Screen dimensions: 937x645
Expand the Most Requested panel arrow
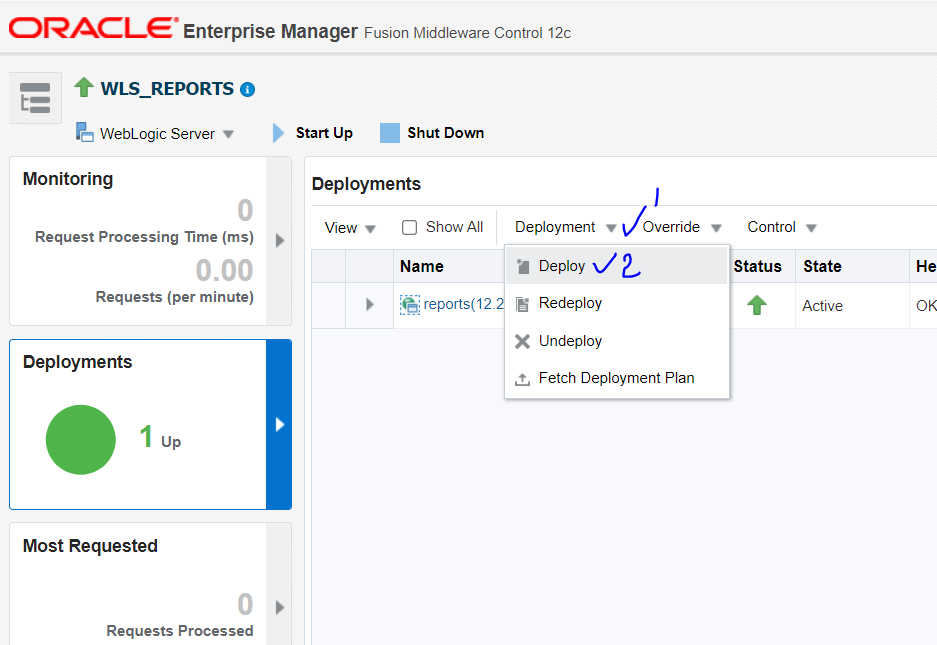[279, 607]
